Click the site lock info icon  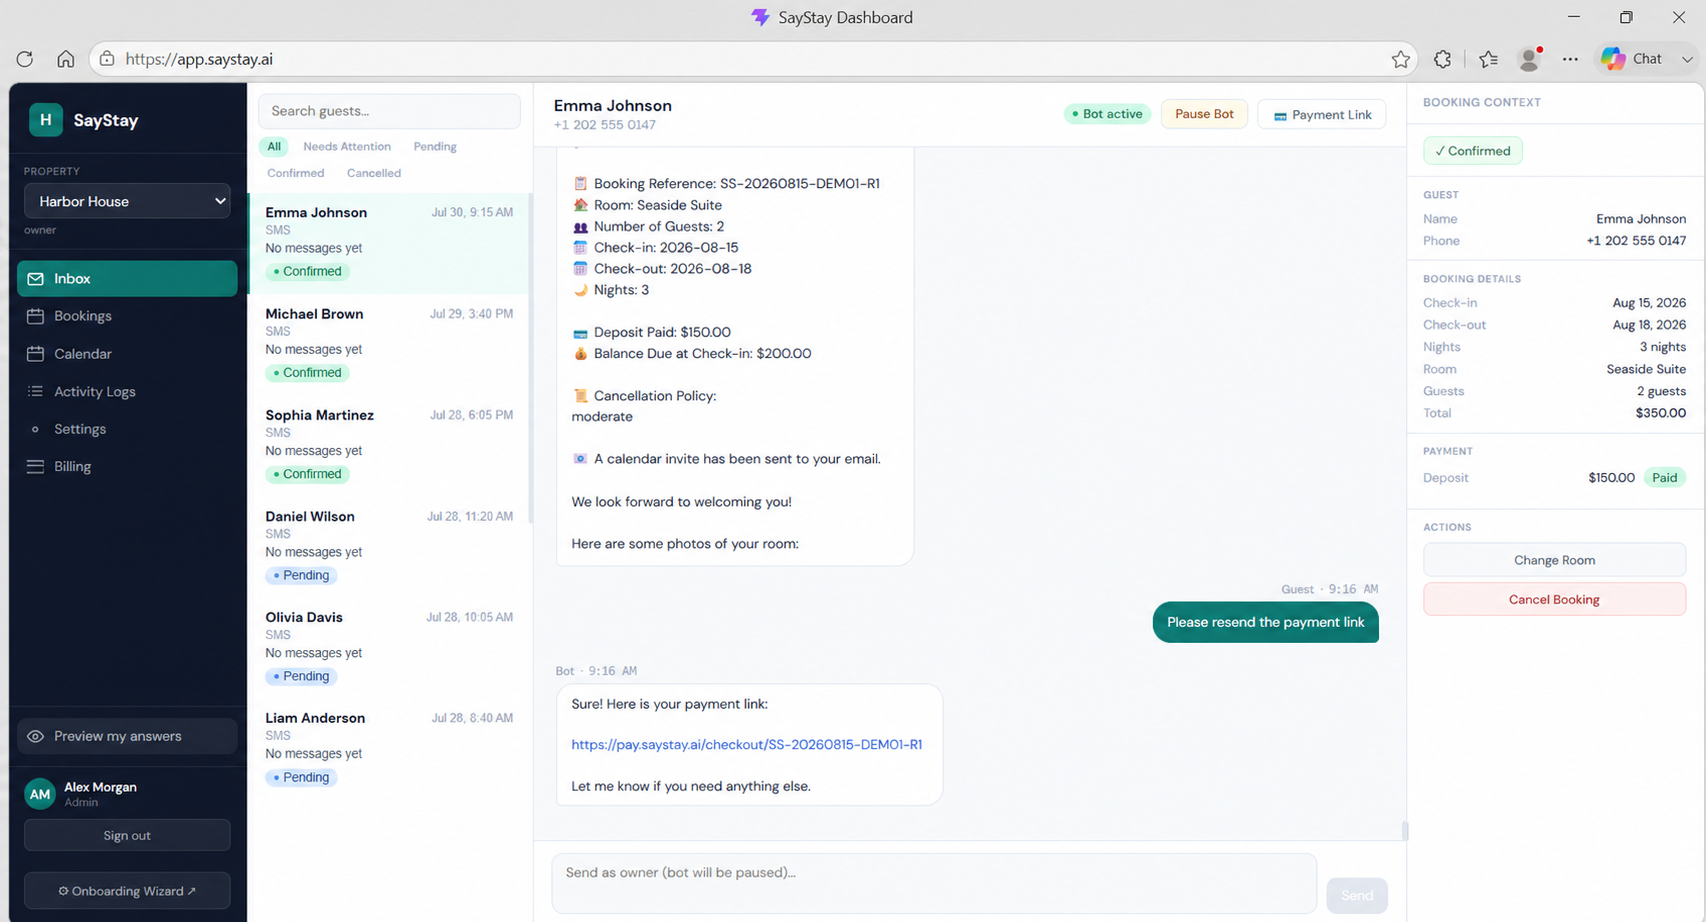(x=107, y=59)
